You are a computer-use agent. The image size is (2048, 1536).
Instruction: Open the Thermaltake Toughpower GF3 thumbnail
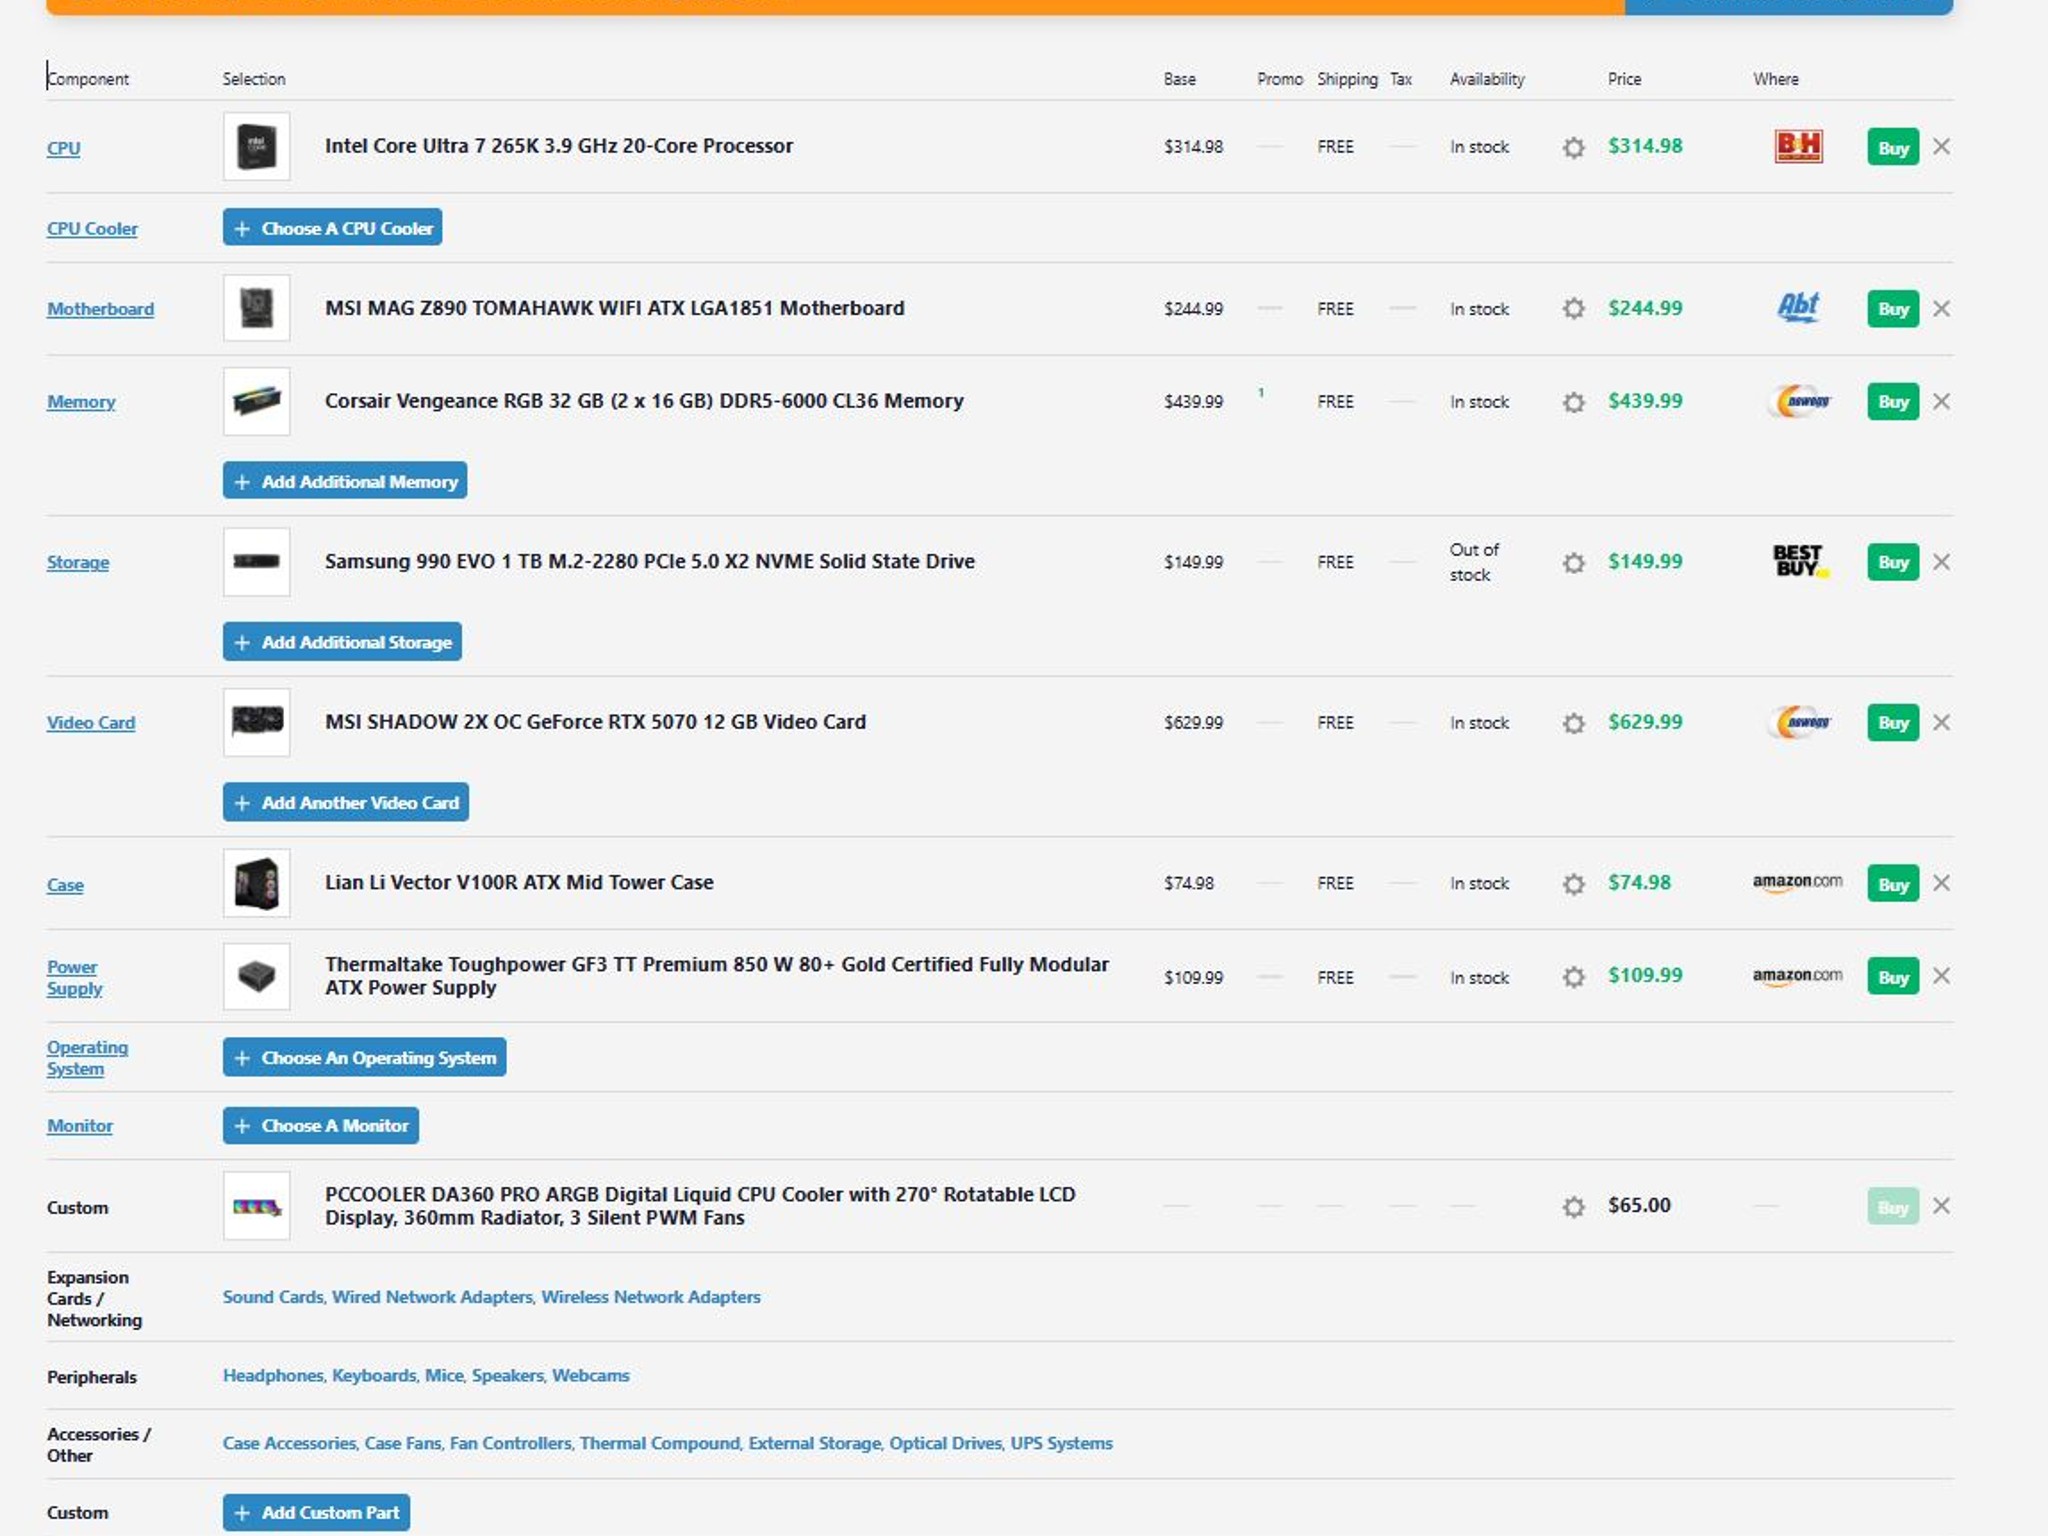[257, 976]
